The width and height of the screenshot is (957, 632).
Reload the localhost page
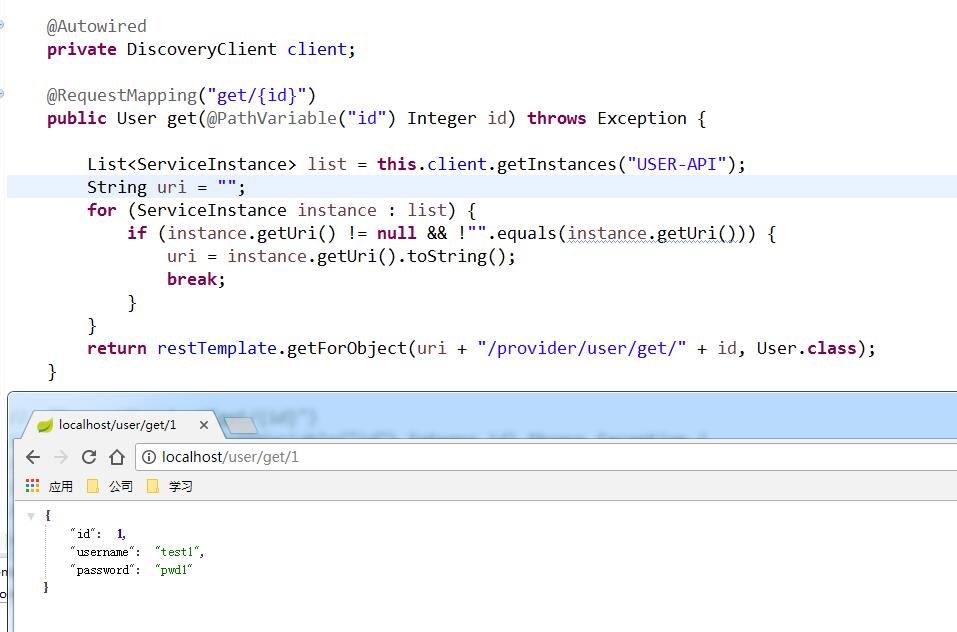[x=89, y=457]
